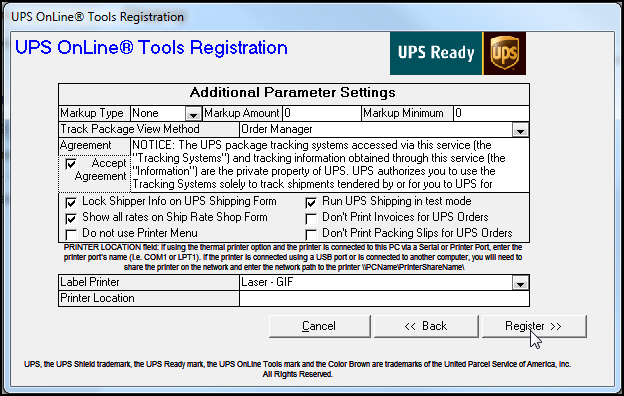Uncheck Show all rates on Ship Rate Shop Form

tap(71, 218)
